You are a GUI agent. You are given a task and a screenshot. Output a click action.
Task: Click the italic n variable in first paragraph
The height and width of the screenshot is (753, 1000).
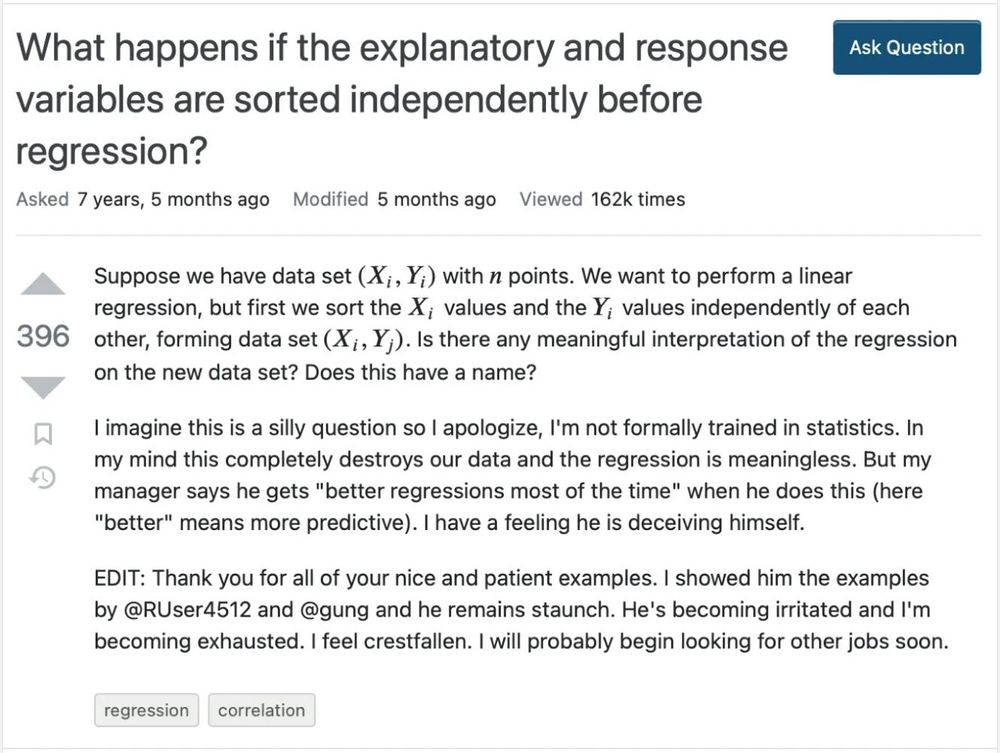[x=496, y=277]
